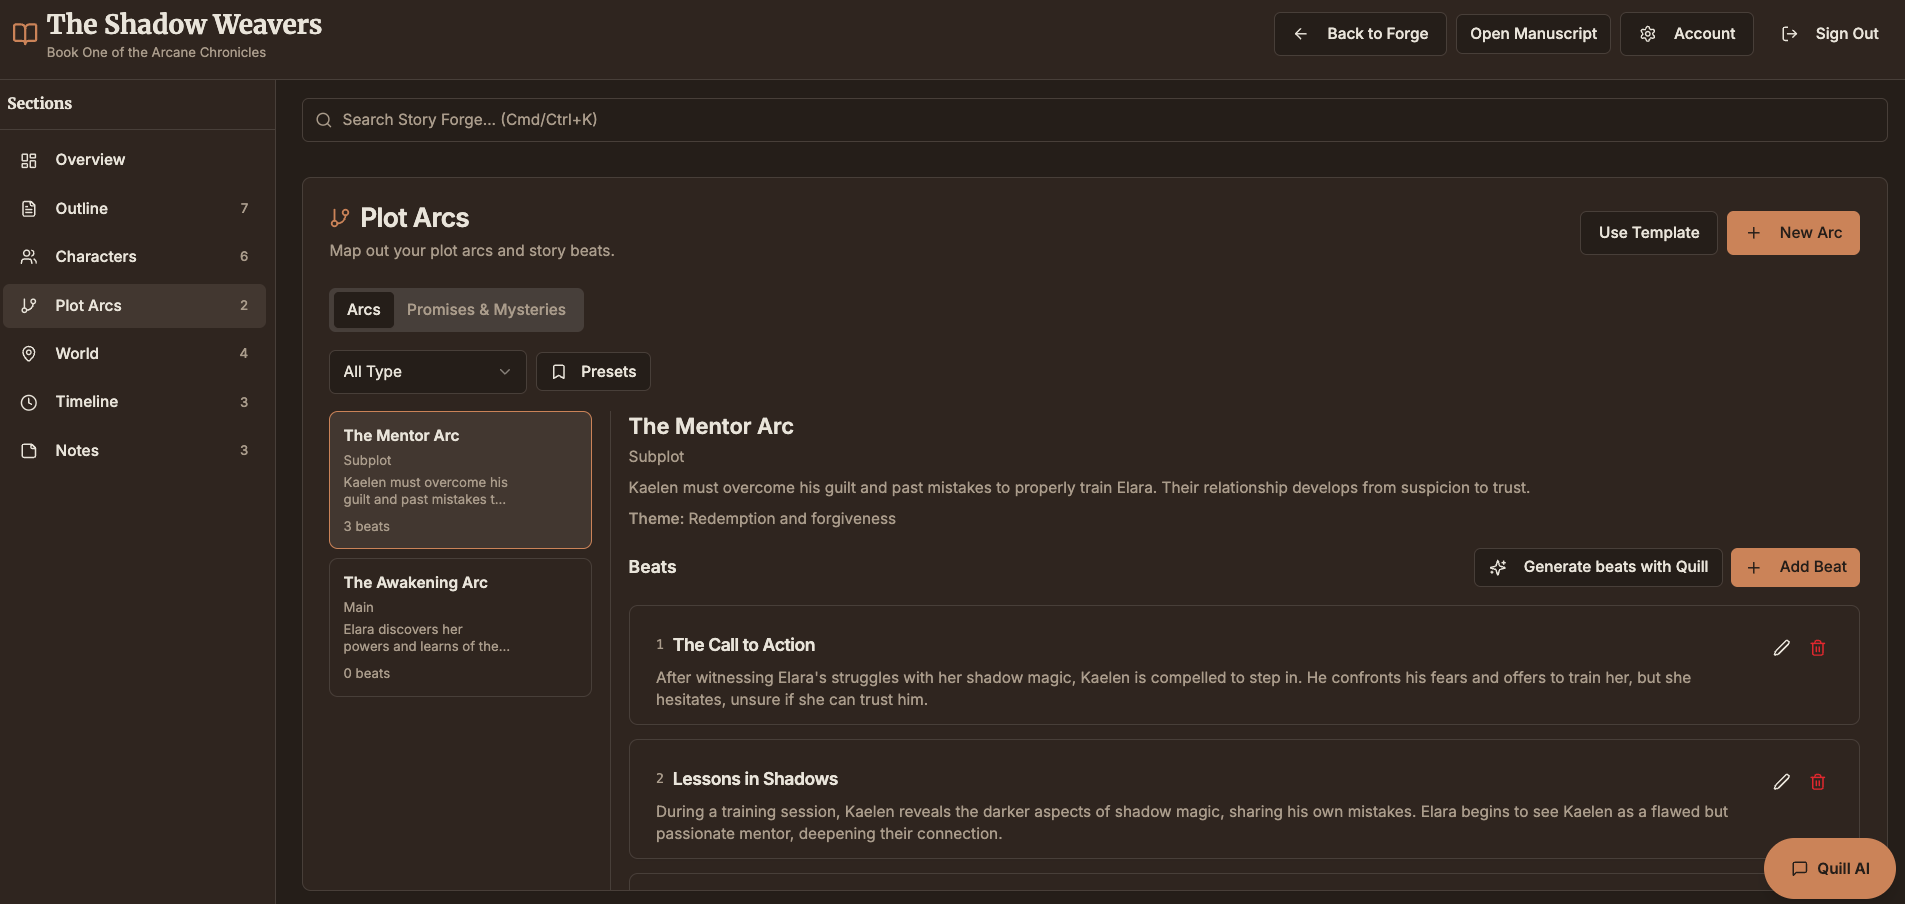This screenshot has height=904, width=1905.
Task: Click the back arrow icon beside Back to Forge
Action: (1300, 34)
